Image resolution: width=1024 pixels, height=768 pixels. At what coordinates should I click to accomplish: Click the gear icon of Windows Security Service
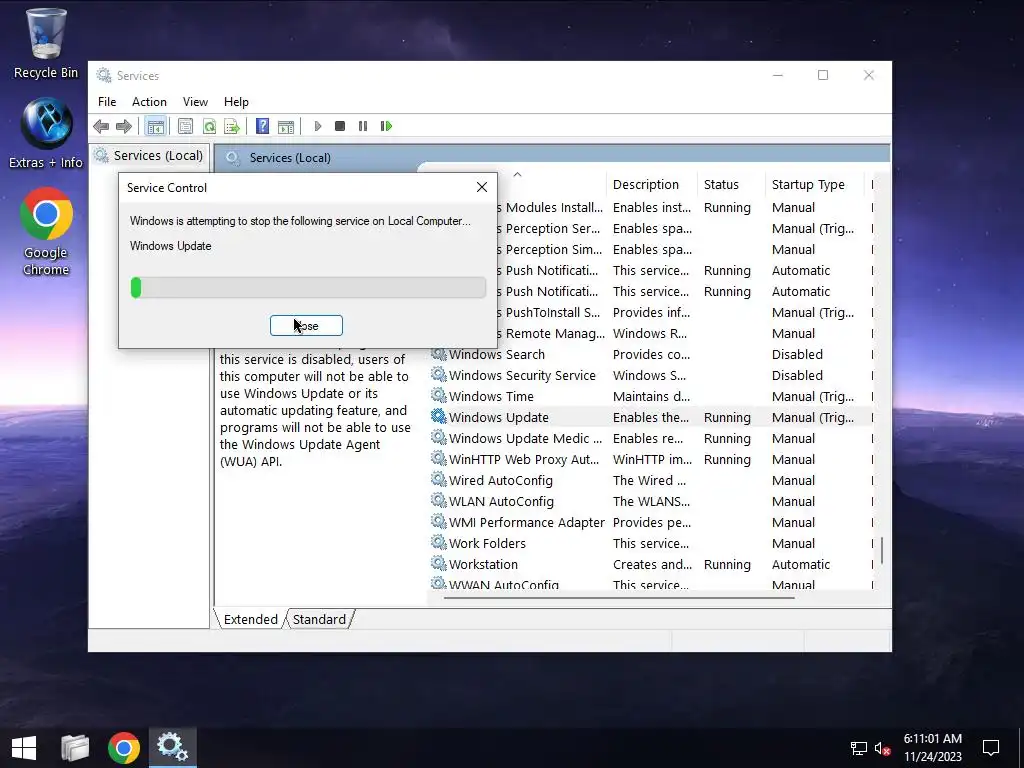pyautogui.click(x=439, y=375)
